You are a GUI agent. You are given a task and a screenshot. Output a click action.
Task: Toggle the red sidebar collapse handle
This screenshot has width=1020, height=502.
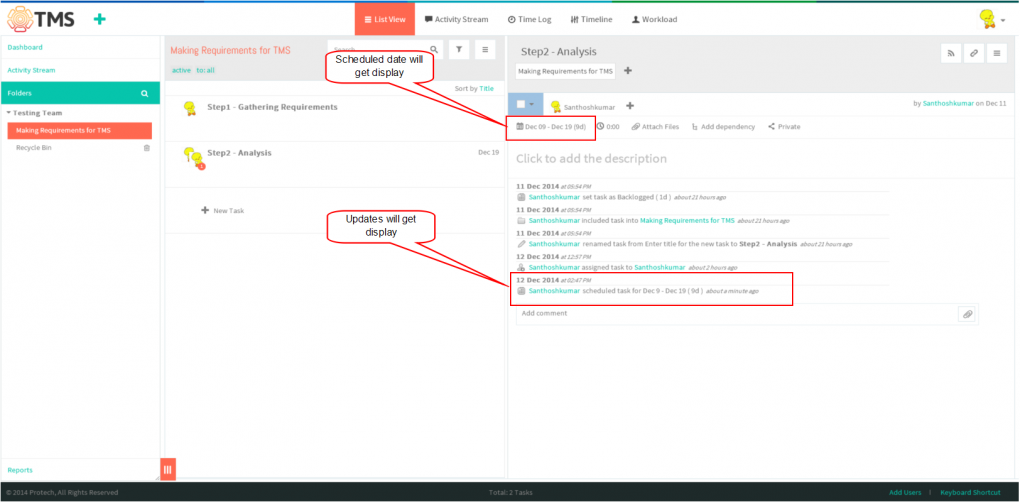pyautogui.click(x=168, y=469)
